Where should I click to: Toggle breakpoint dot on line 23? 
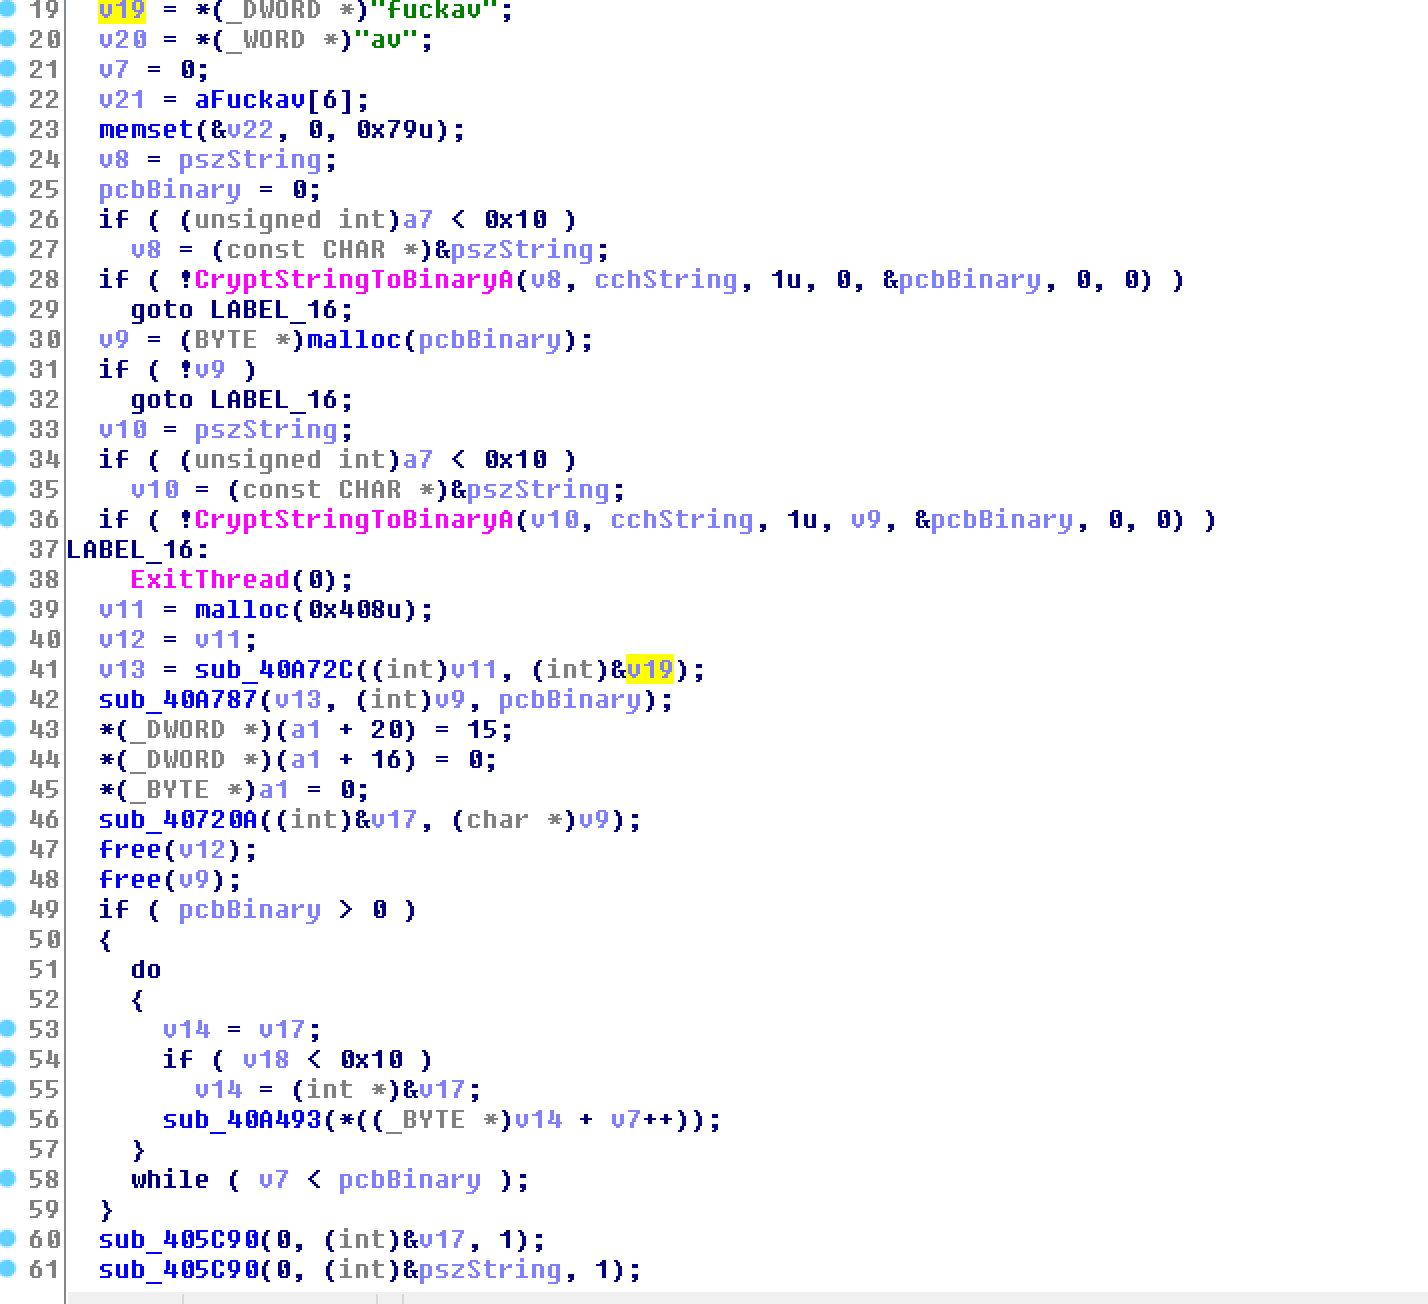click(8, 129)
